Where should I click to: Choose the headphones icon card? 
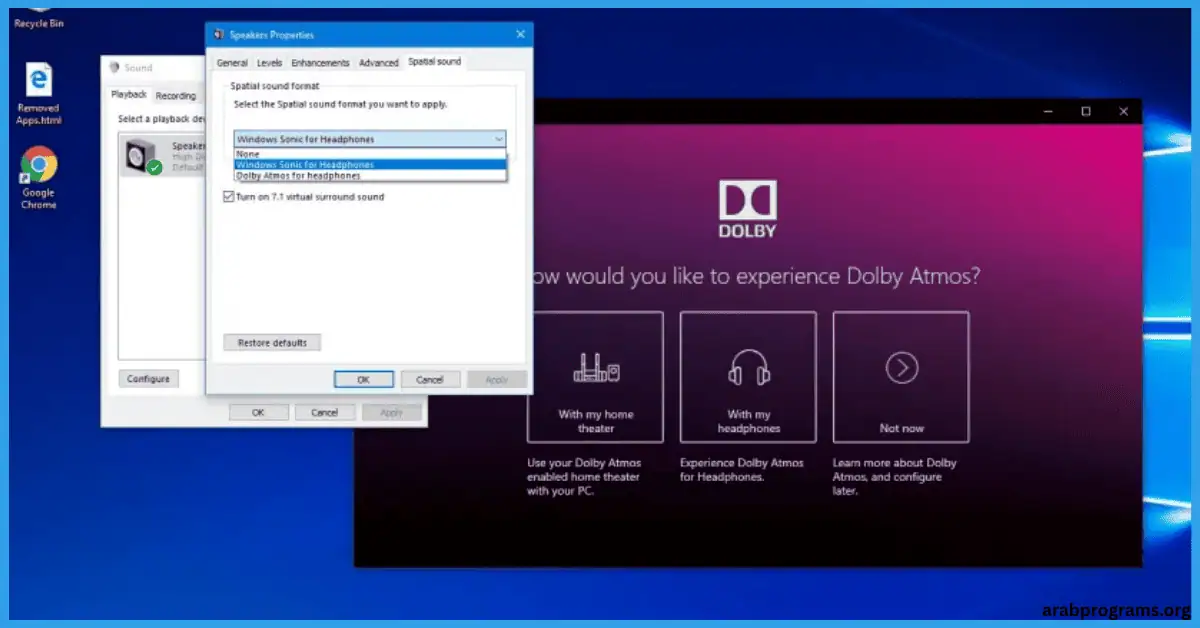coord(748,377)
